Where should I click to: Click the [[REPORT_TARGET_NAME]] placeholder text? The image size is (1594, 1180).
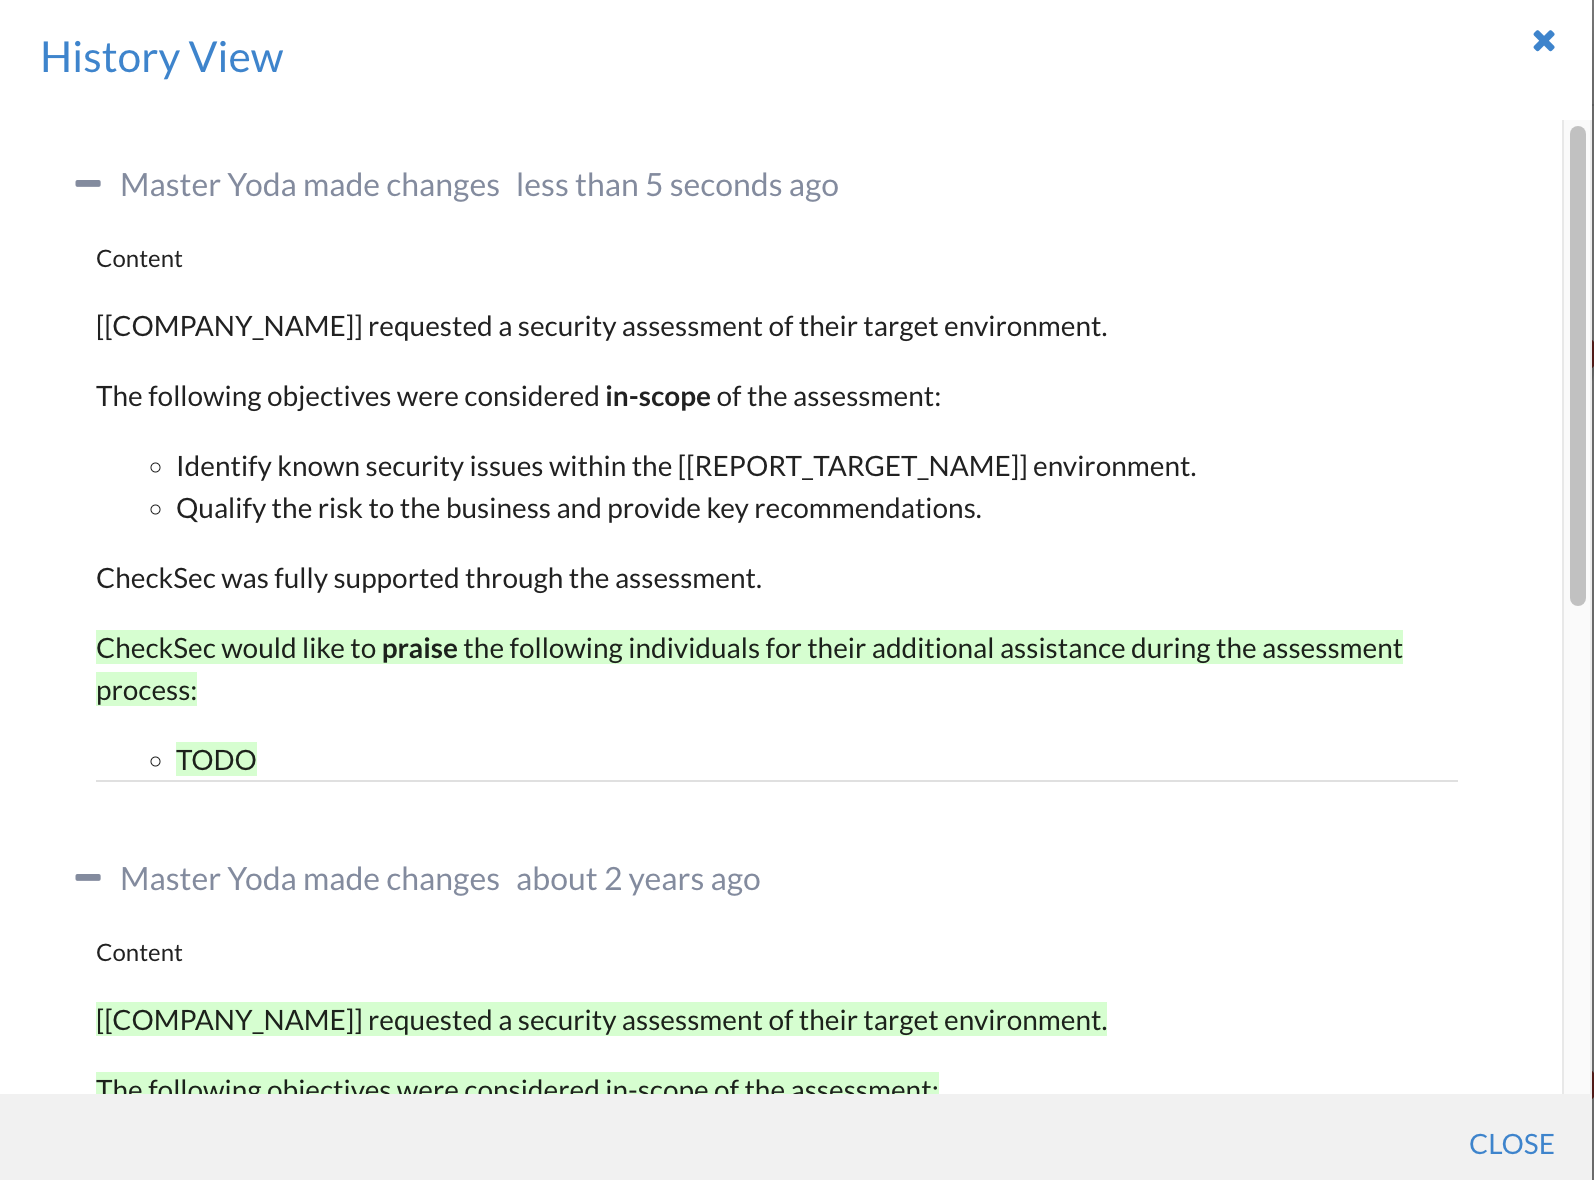click(852, 467)
